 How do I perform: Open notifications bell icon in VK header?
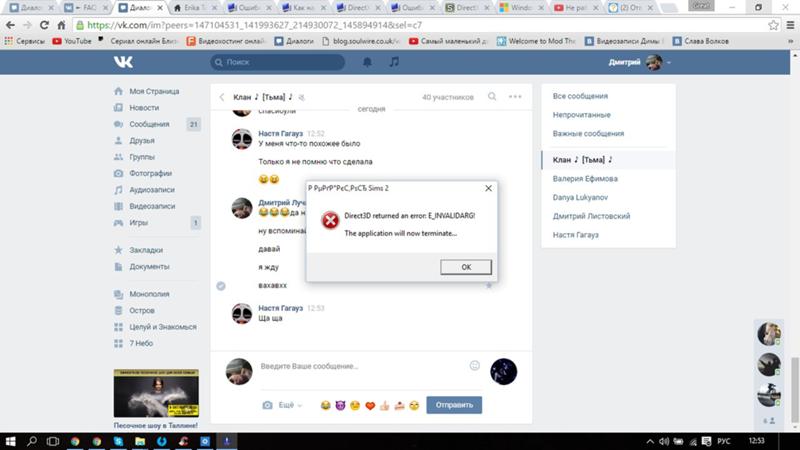click(x=367, y=62)
